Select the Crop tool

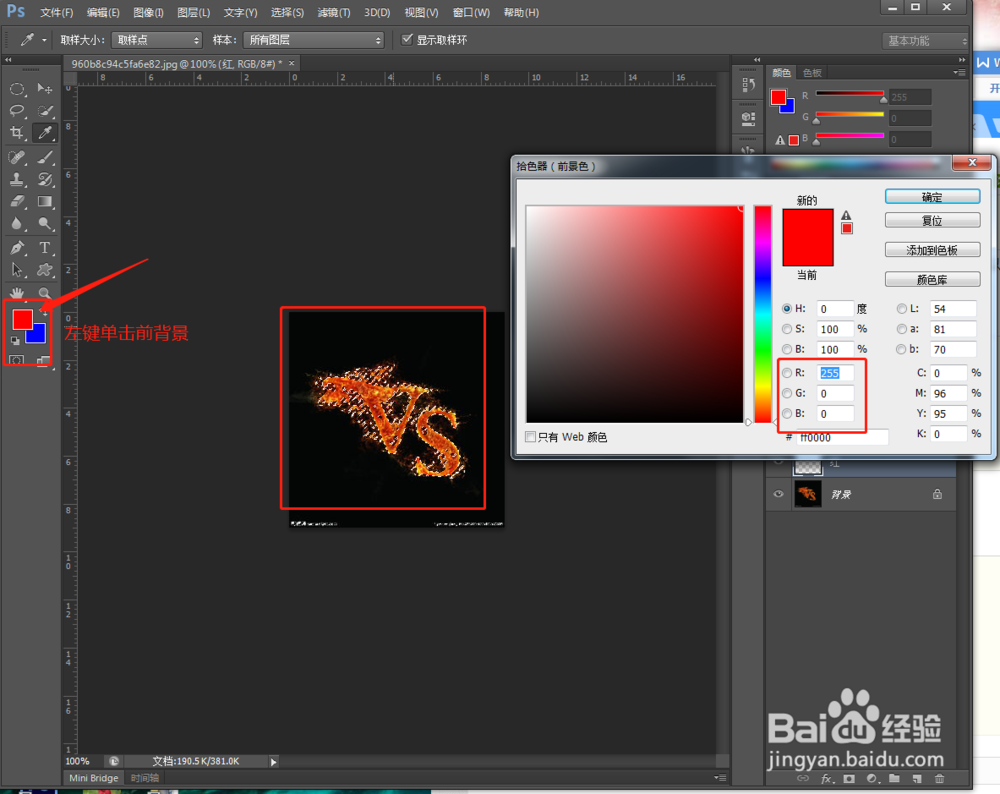[17, 133]
